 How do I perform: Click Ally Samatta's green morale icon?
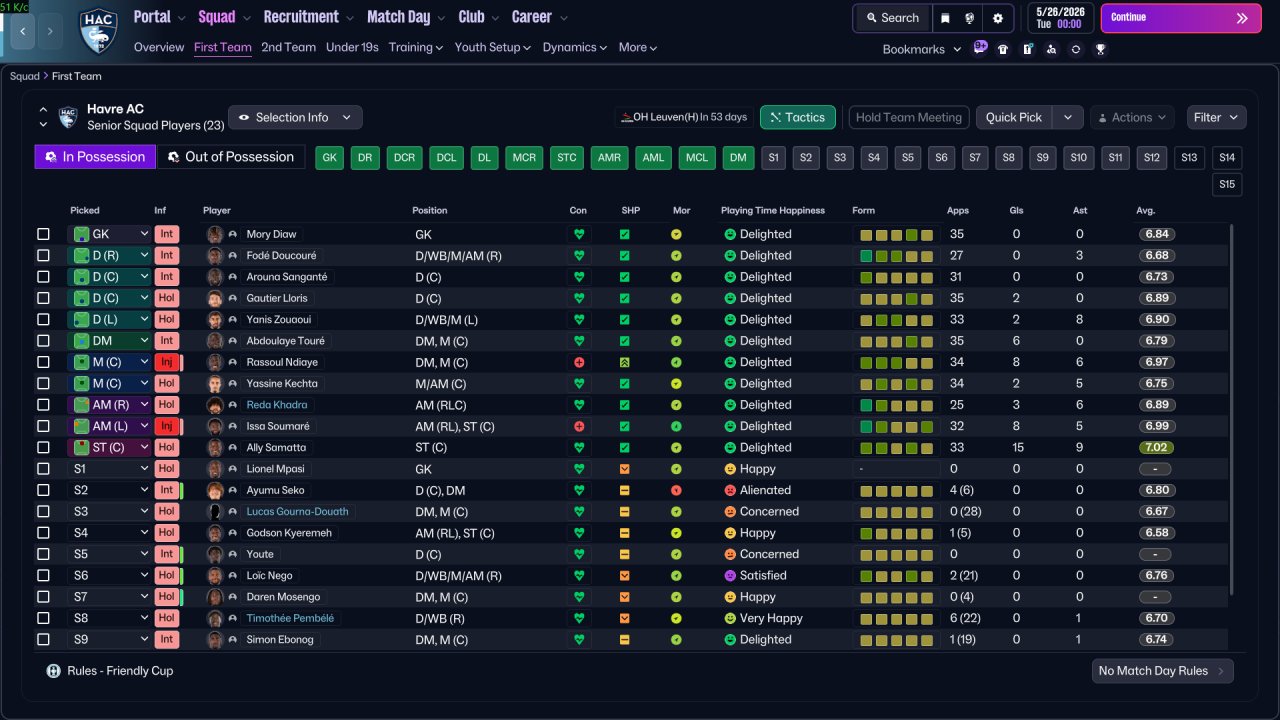[676, 447]
